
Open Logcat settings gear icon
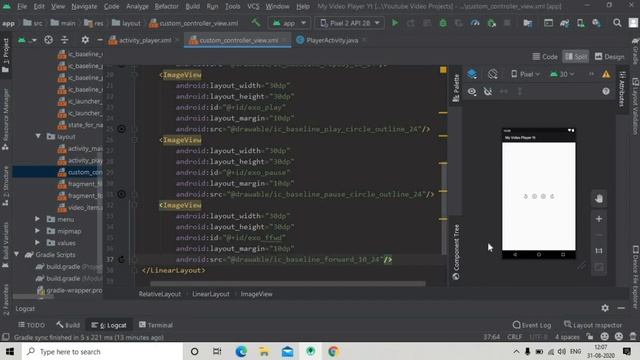pyautogui.click(x=605, y=308)
